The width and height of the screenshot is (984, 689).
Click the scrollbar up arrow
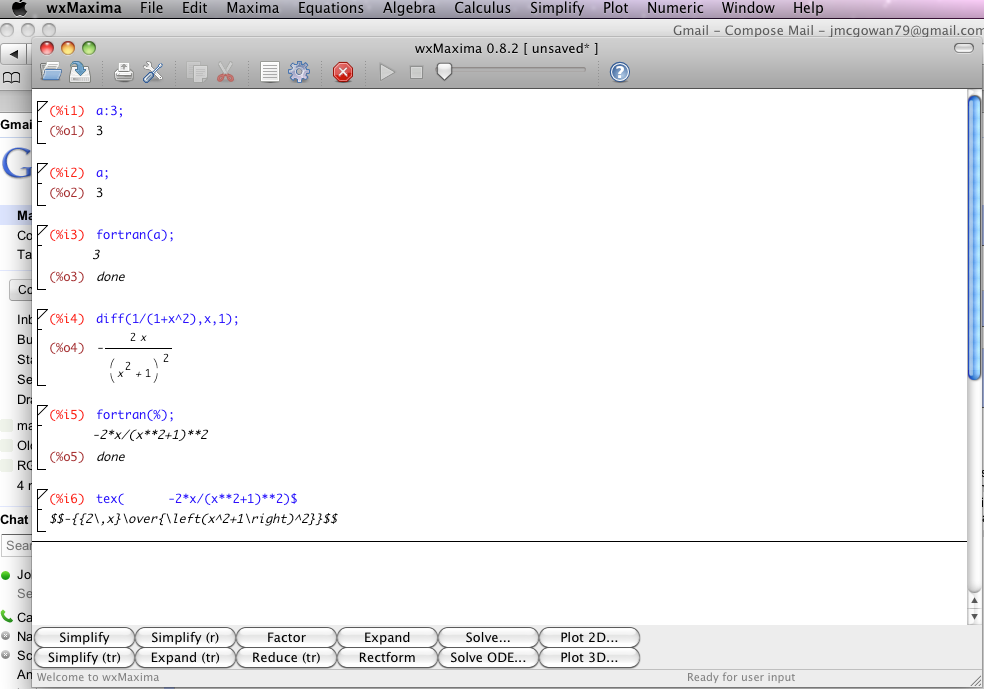coord(974,601)
